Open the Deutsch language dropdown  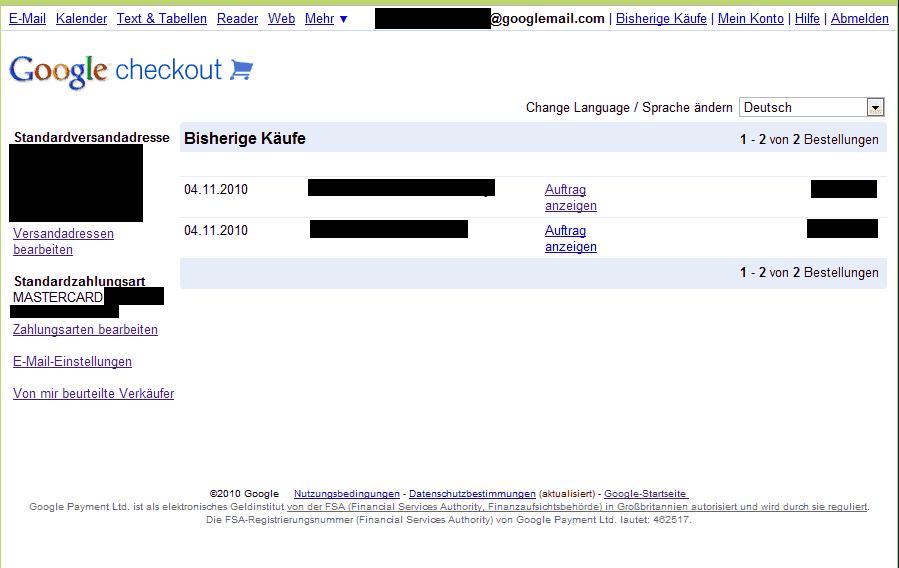(811, 107)
